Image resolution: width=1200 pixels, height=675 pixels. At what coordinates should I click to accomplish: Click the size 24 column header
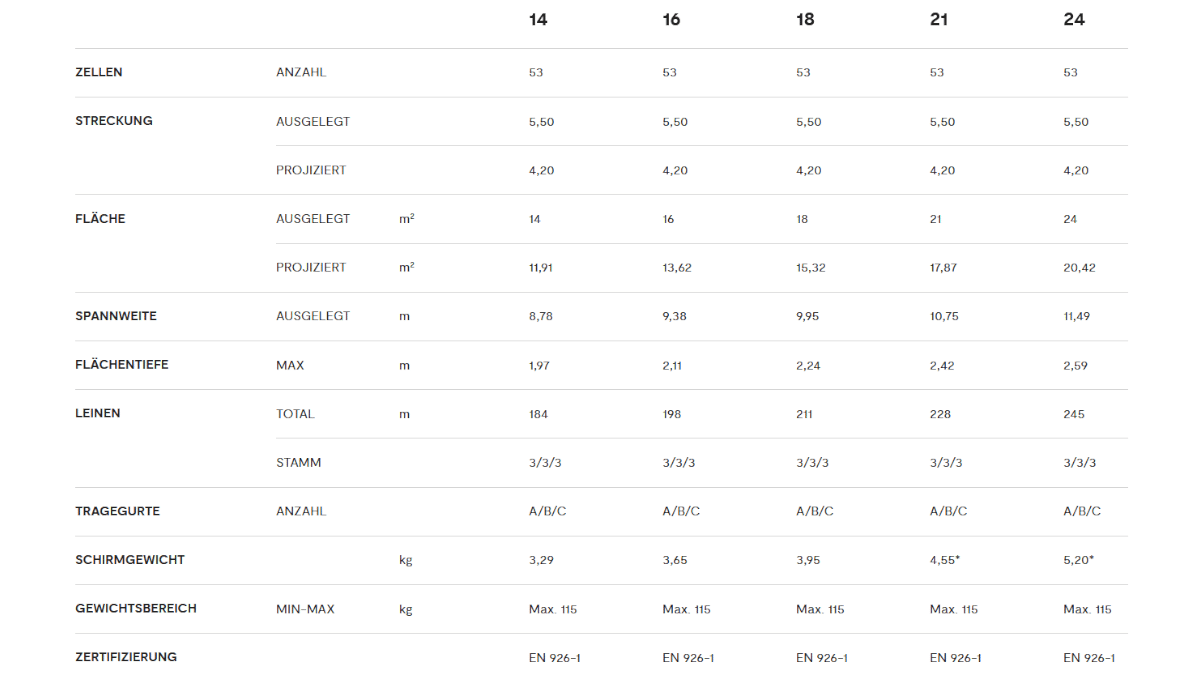[1074, 20]
